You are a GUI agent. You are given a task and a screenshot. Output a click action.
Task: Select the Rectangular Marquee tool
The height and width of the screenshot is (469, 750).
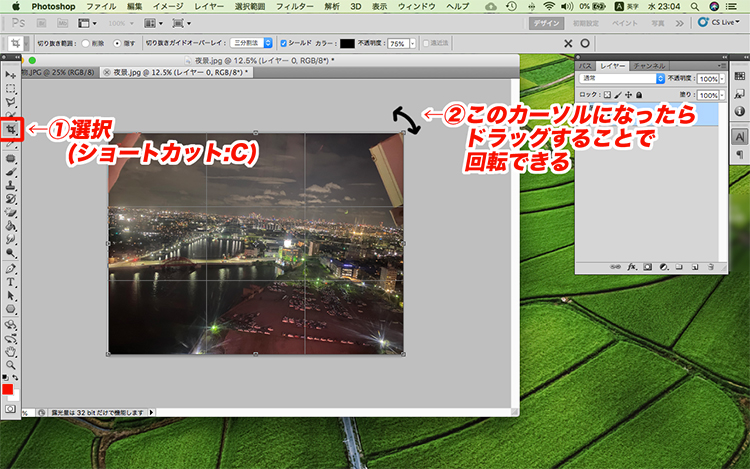(x=11, y=88)
